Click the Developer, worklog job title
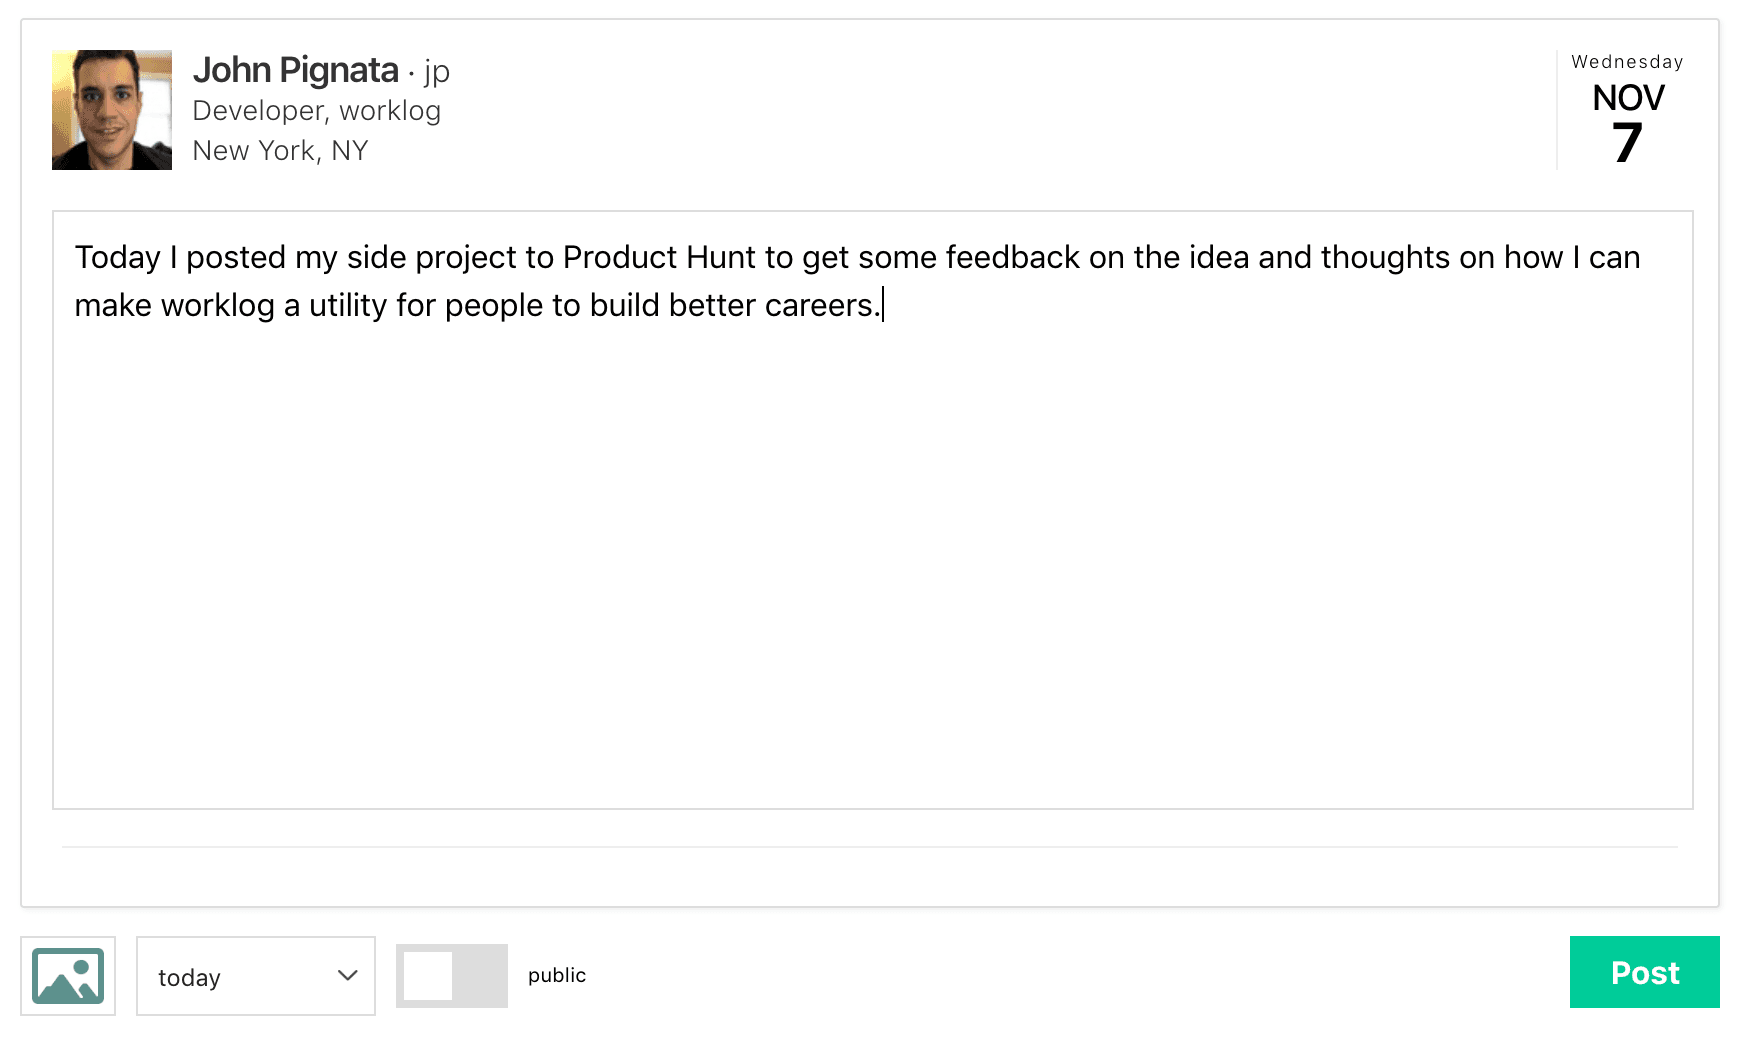Screen dimensions: 1742x1040 [x=316, y=110]
